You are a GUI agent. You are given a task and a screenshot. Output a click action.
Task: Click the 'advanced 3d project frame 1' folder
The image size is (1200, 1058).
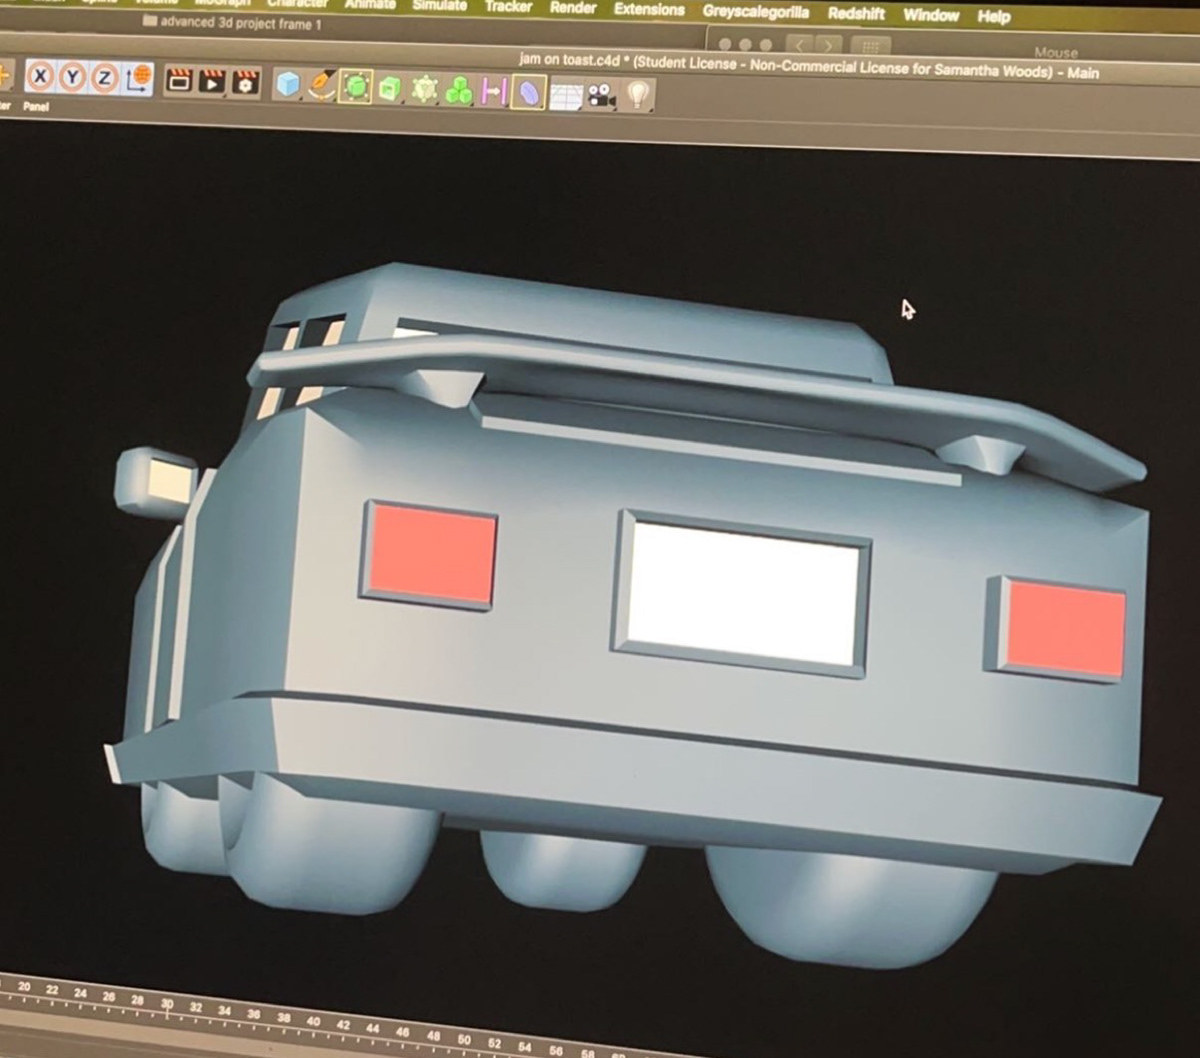point(232,23)
